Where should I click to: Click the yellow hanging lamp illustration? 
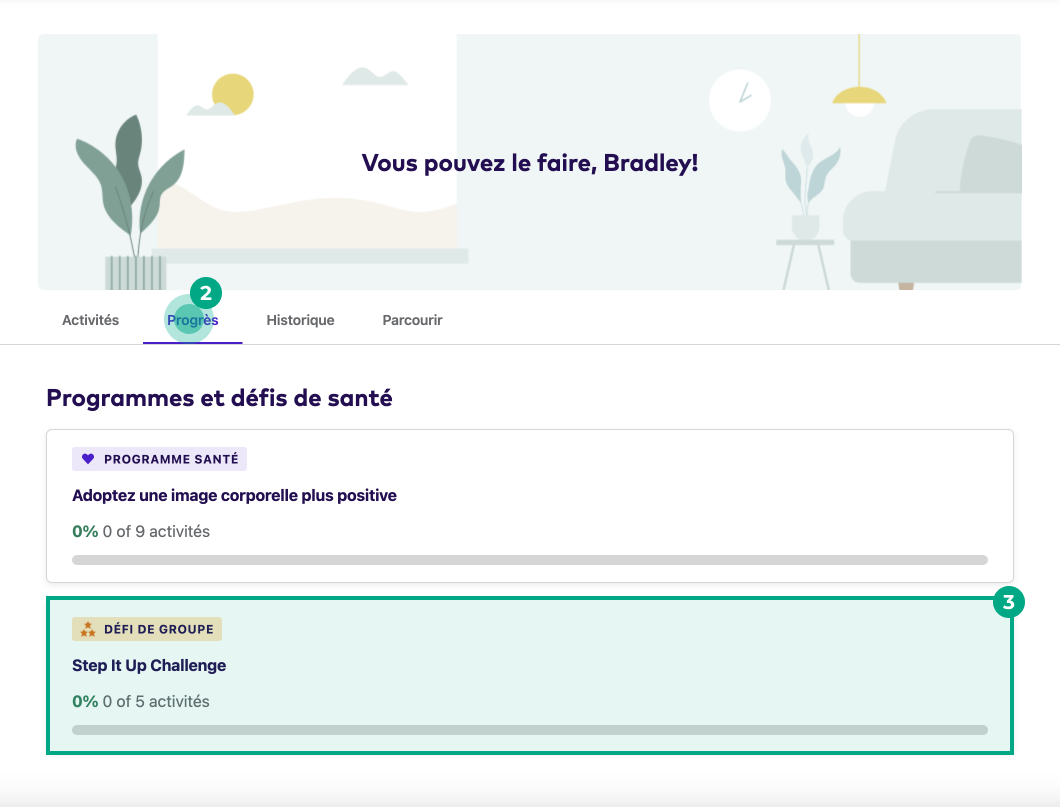pos(858,95)
